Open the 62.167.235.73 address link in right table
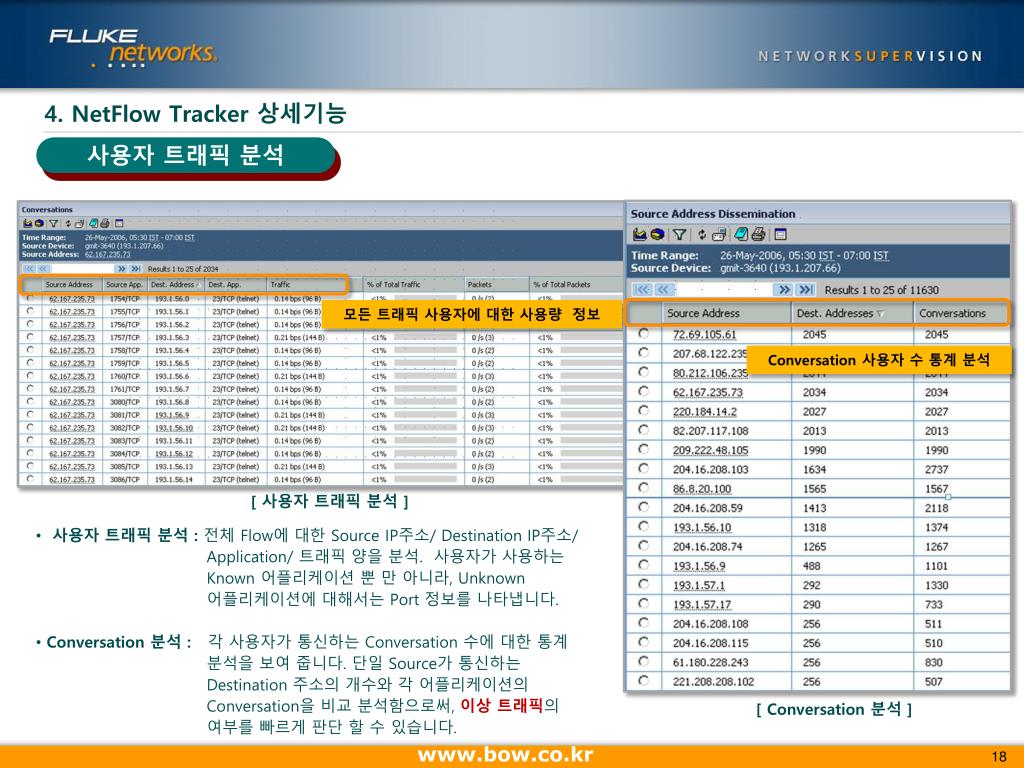The width and height of the screenshot is (1024, 768). pyautogui.click(x=707, y=392)
